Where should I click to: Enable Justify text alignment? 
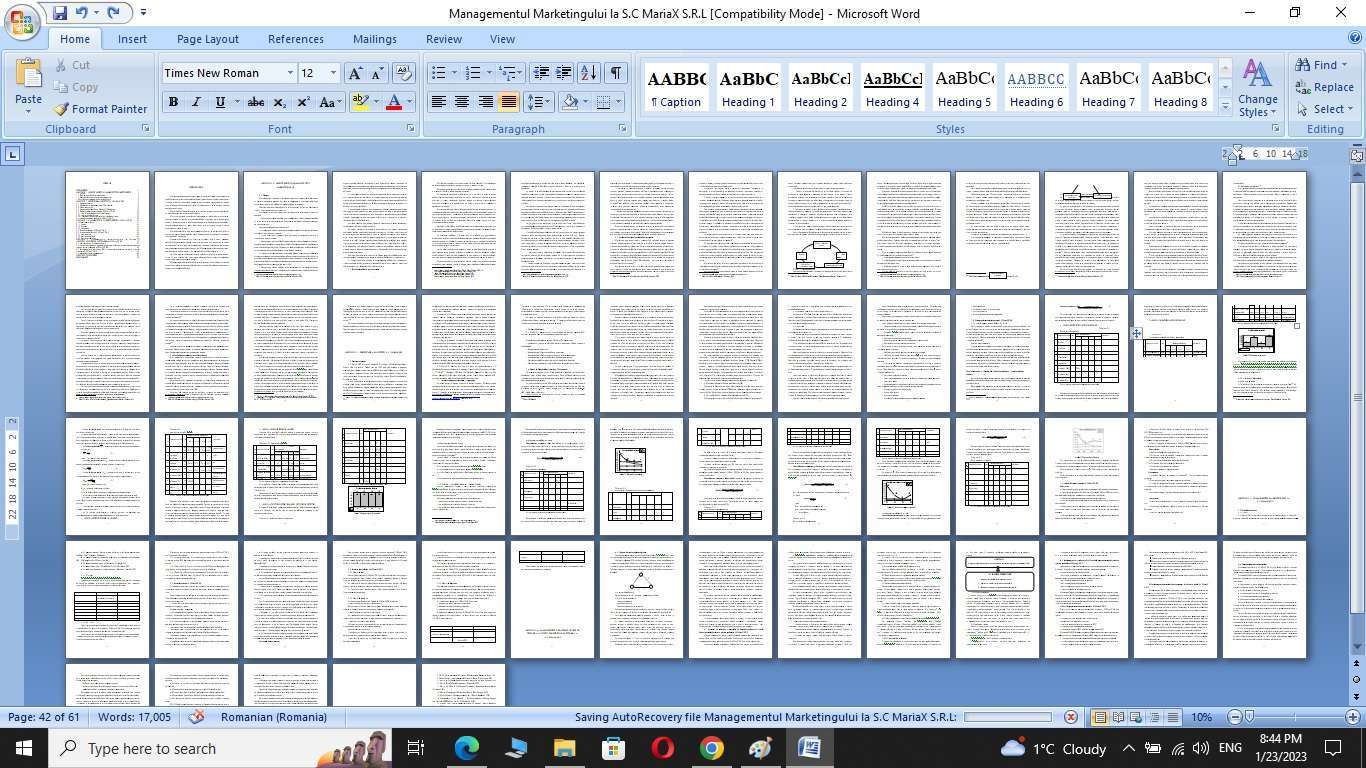pyautogui.click(x=509, y=102)
